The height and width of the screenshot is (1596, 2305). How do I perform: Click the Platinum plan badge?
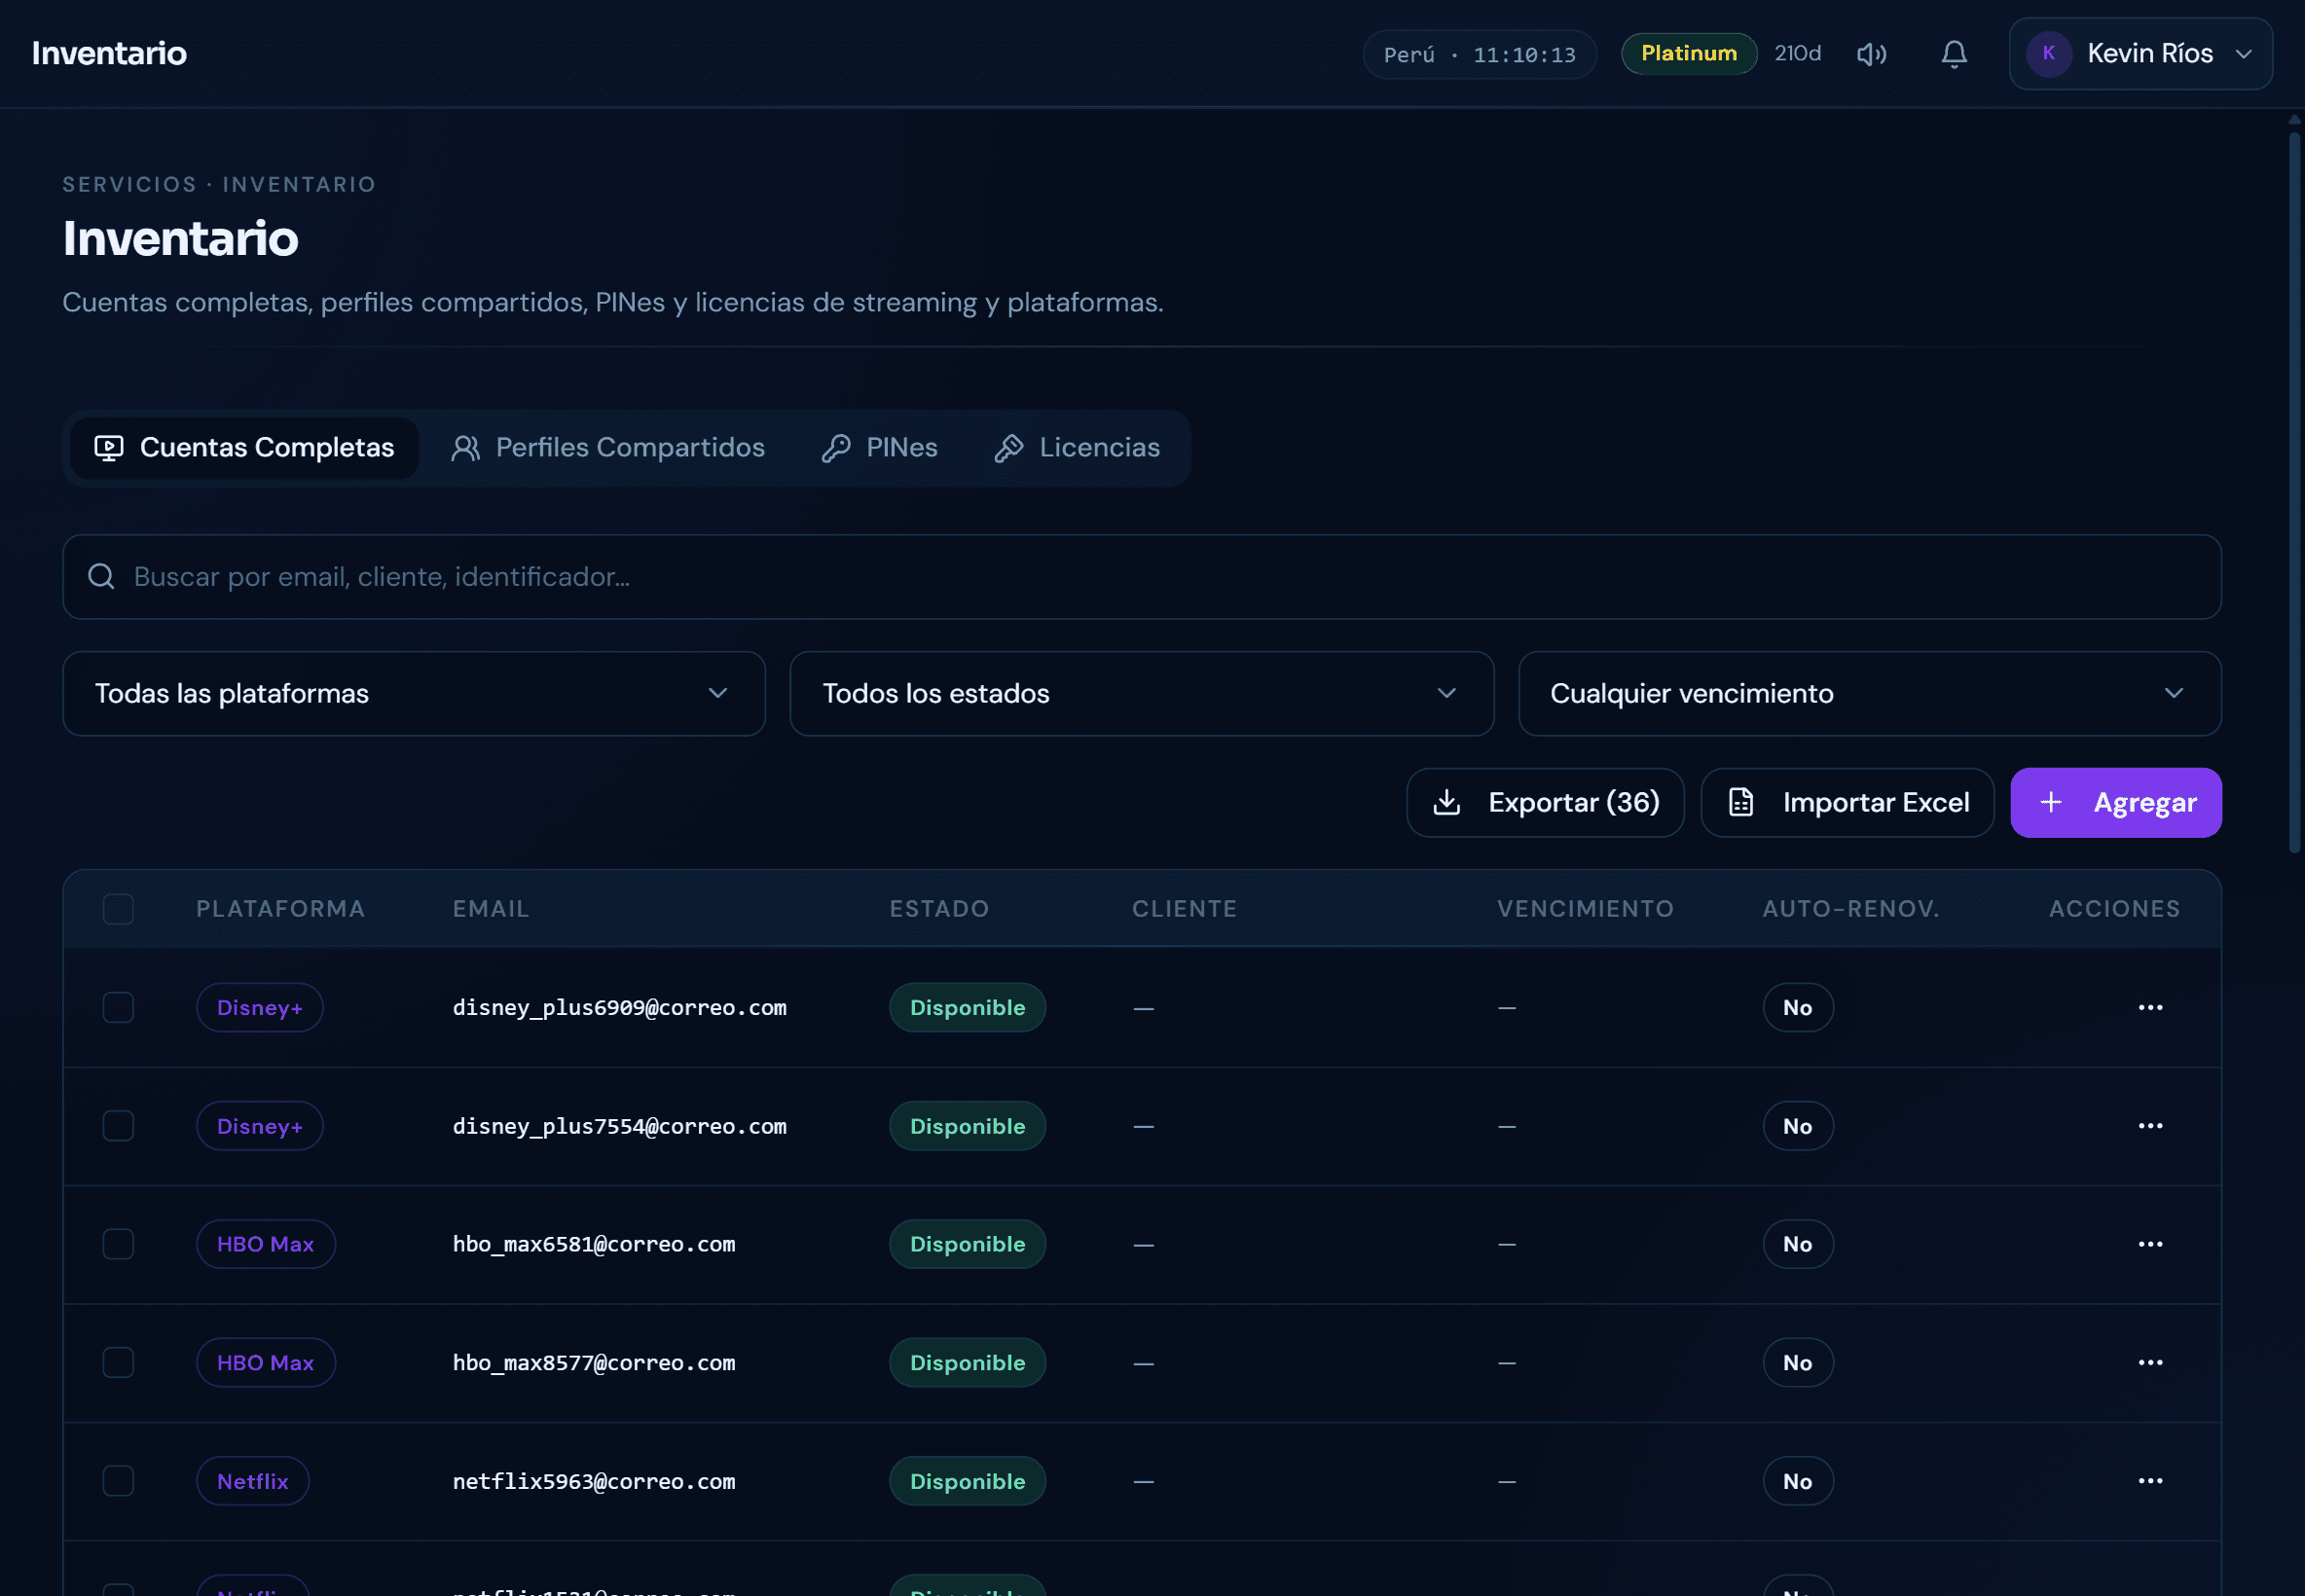click(x=1689, y=54)
